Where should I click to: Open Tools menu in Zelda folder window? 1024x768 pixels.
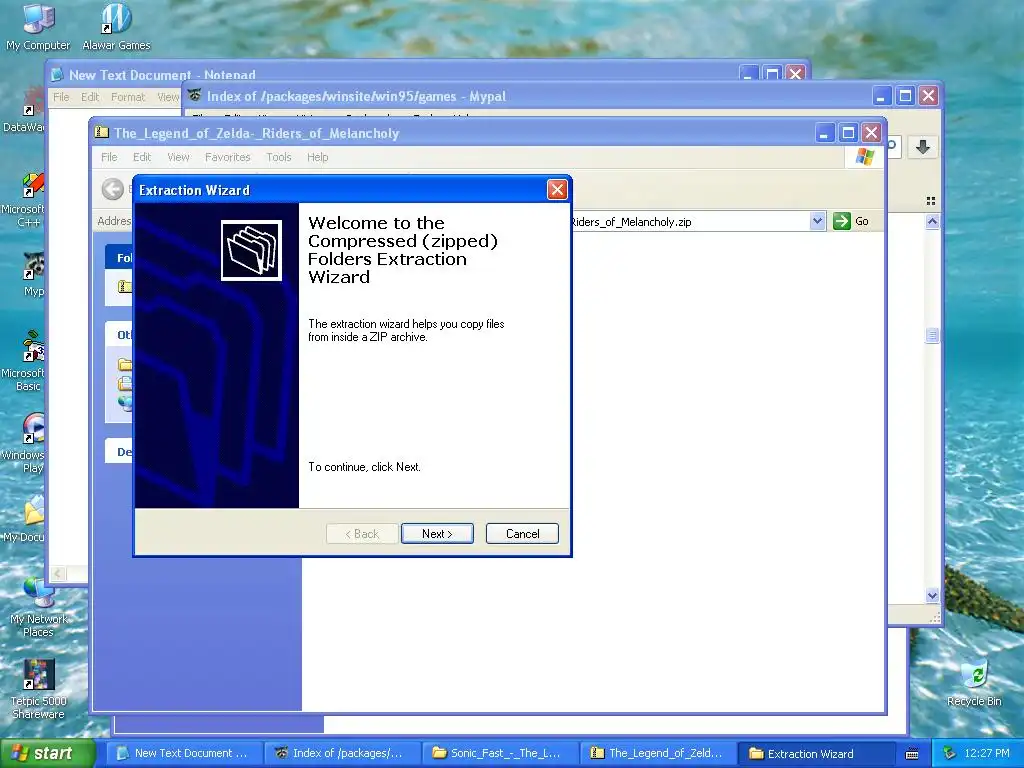(278, 157)
